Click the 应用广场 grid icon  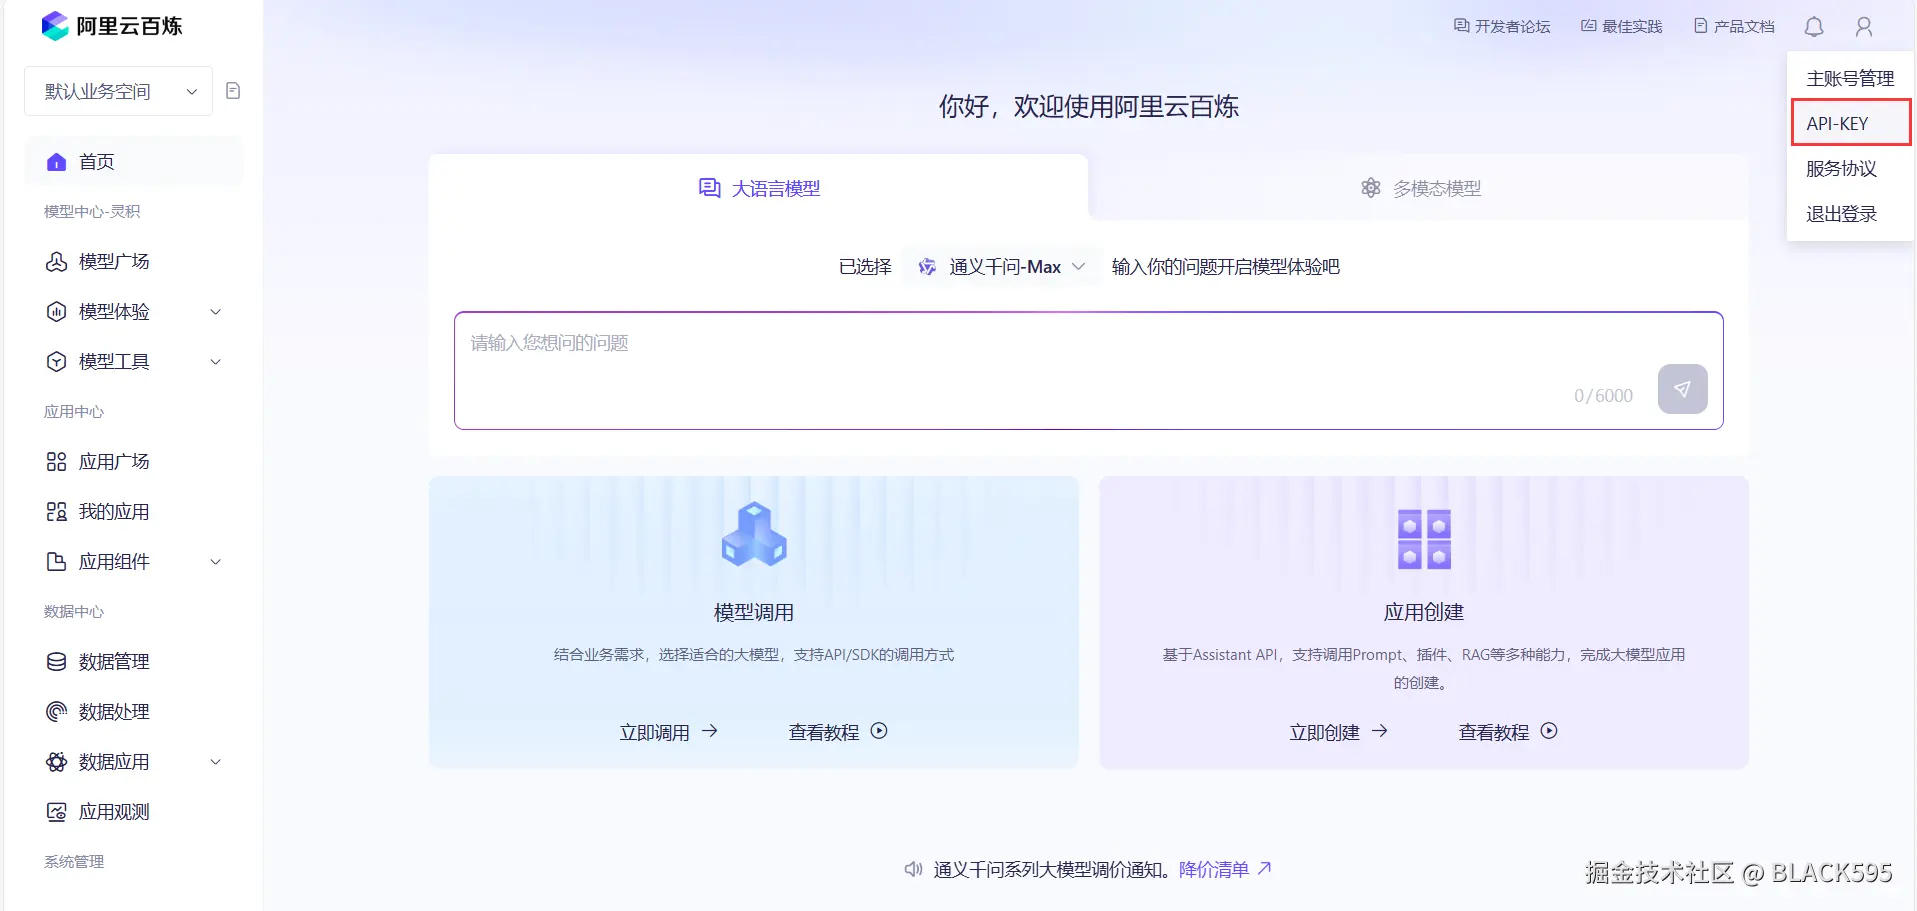(57, 462)
